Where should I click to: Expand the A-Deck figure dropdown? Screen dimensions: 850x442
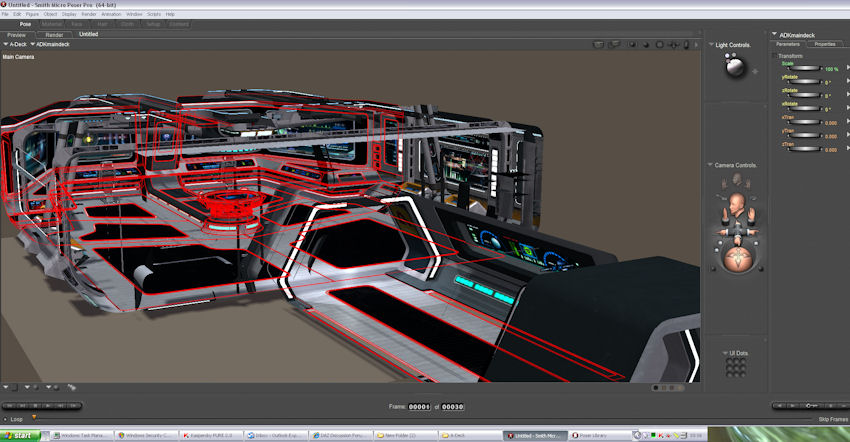pos(15,44)
